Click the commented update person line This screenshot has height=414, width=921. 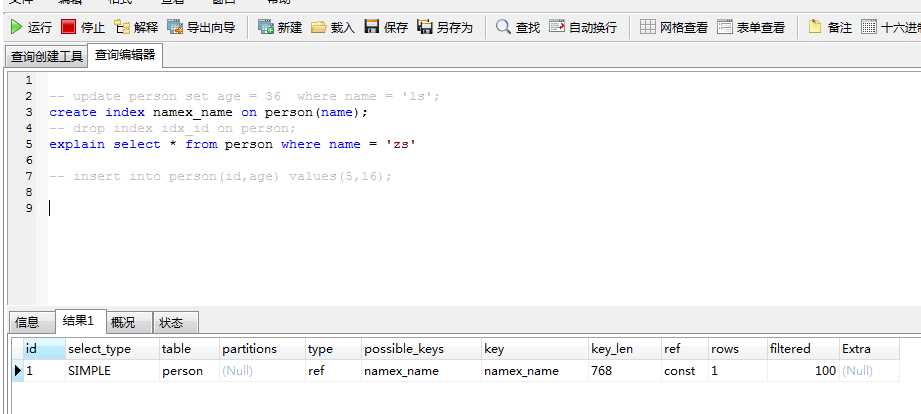coord(244,96)
